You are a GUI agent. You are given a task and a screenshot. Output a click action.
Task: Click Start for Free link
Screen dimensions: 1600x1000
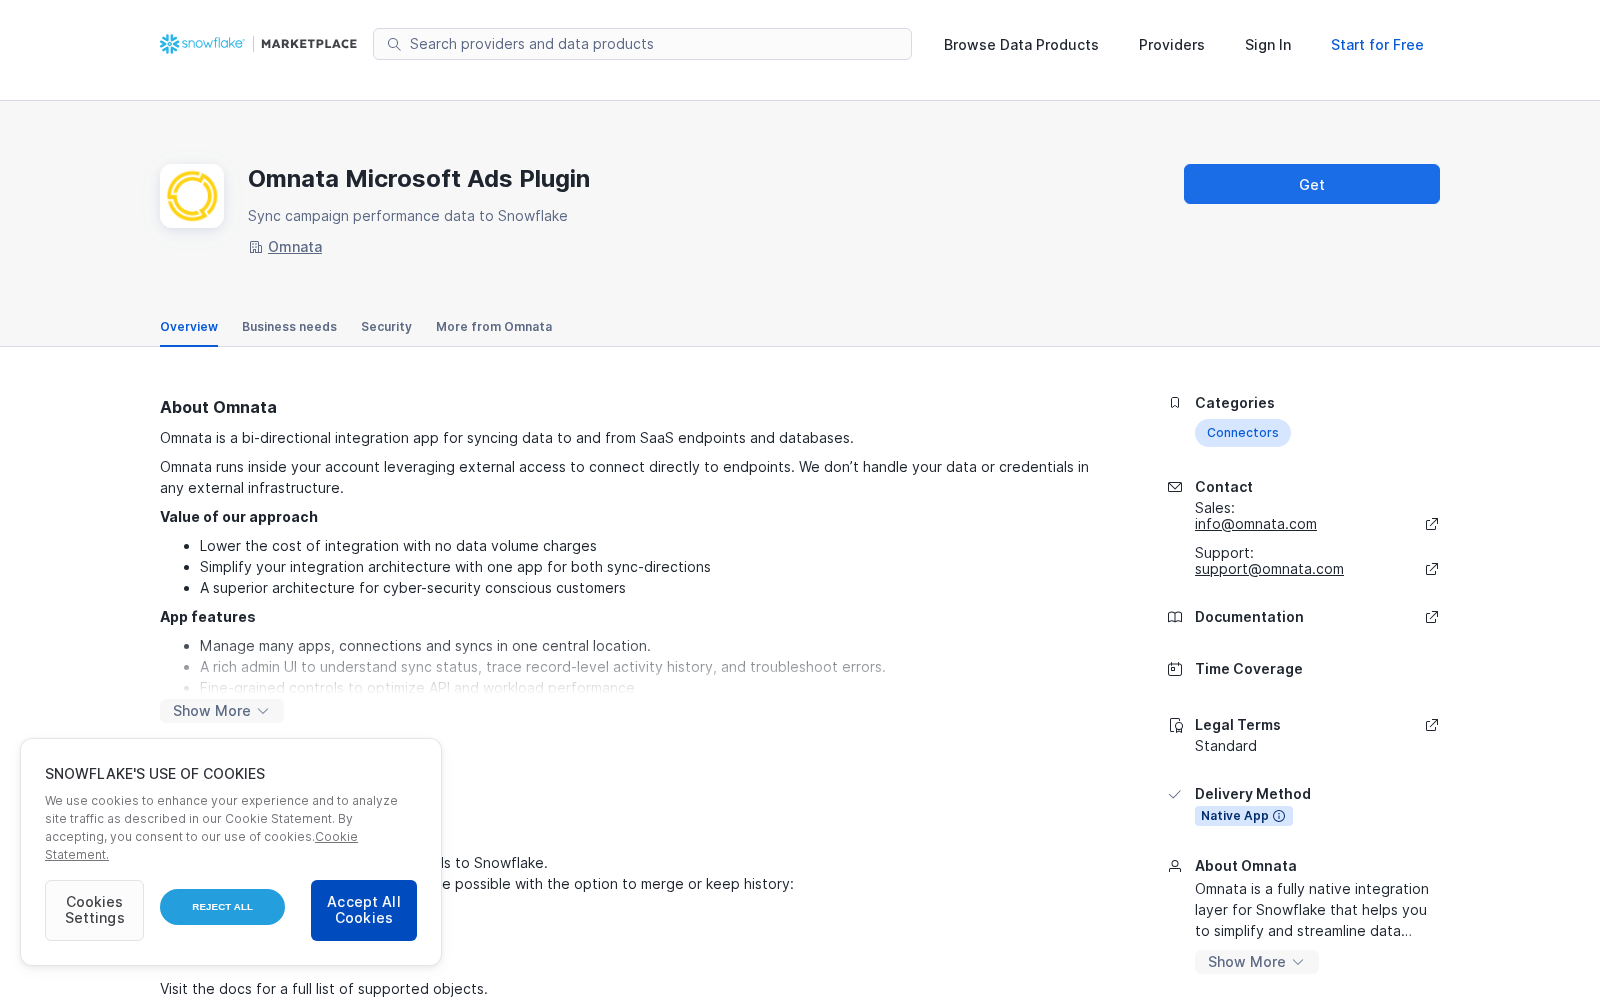click(1377, 45)
